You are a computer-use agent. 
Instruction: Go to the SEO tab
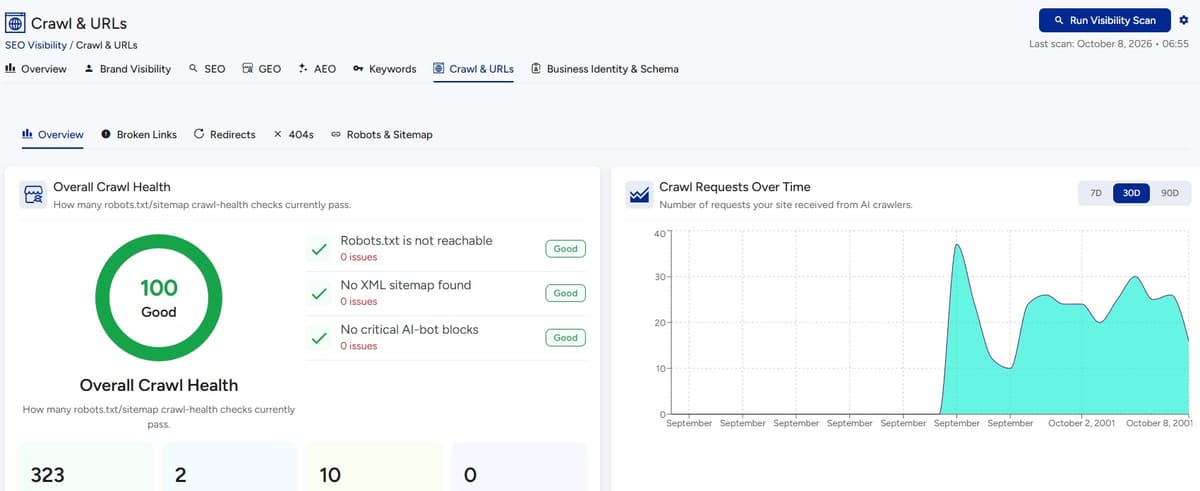[x=207, y=69]
